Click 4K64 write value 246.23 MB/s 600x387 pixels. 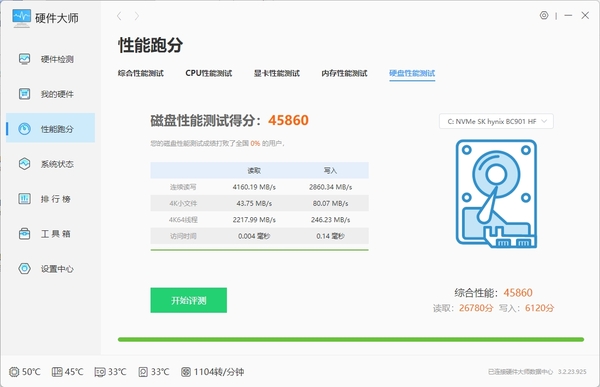(331, 220)
